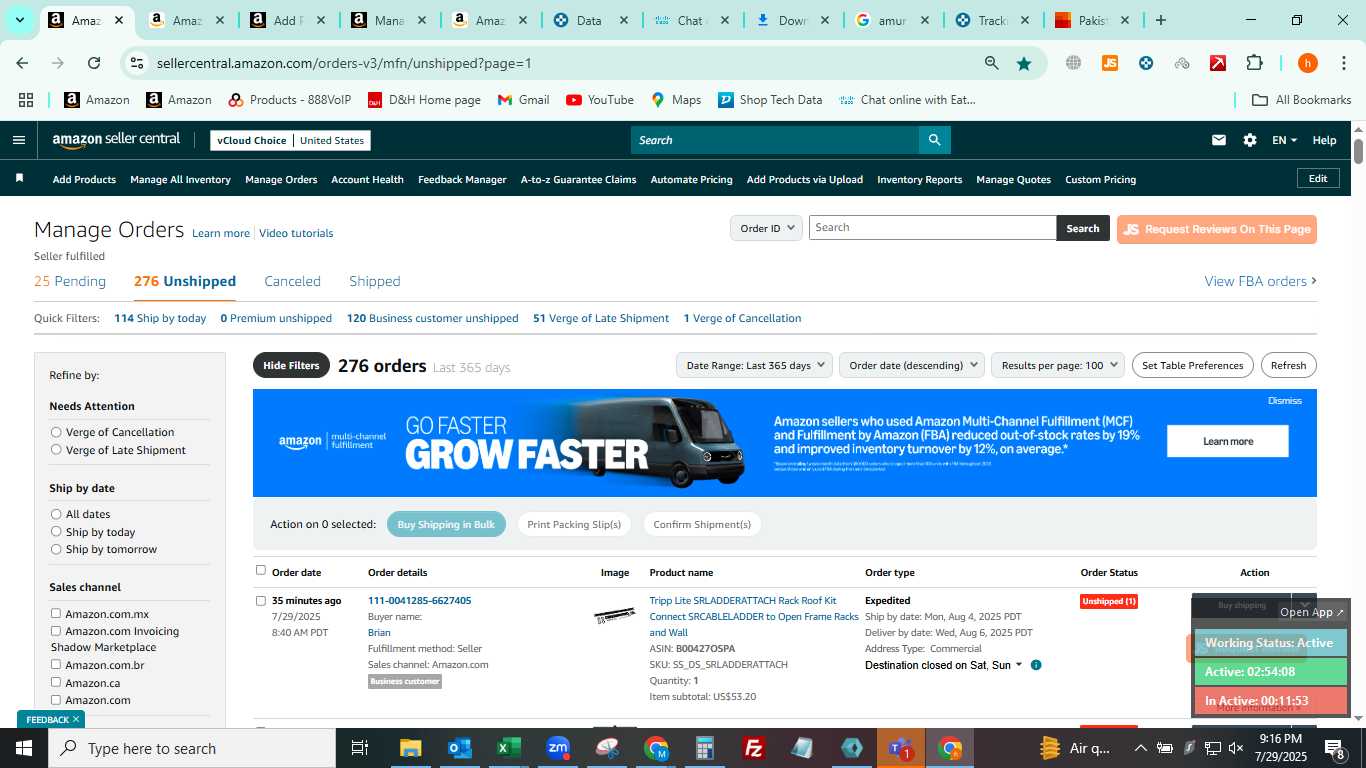Open the Account Health menu item

(367, 179)
